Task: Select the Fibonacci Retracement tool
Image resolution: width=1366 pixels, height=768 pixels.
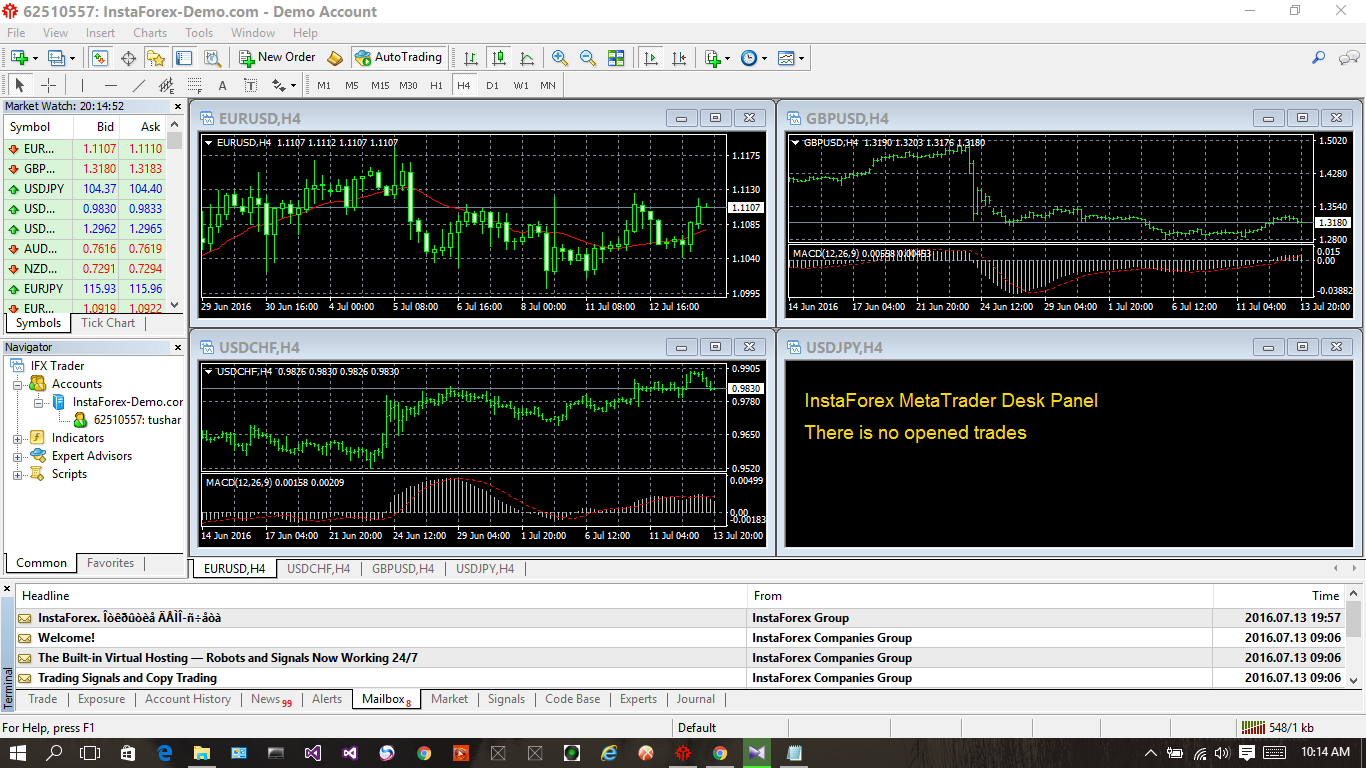Action: pyautogui.click(x=195, y=85)
